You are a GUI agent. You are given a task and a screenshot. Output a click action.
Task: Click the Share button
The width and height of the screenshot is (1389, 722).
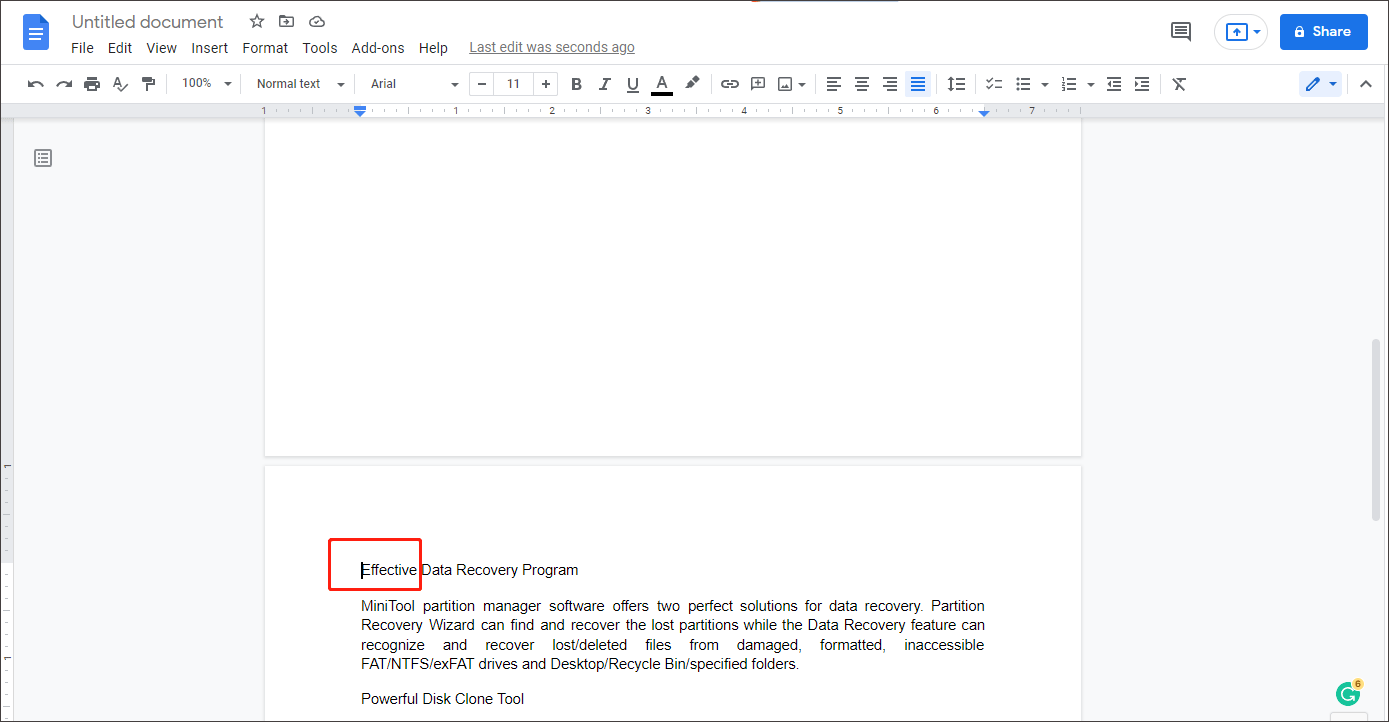coord(1323,31)
